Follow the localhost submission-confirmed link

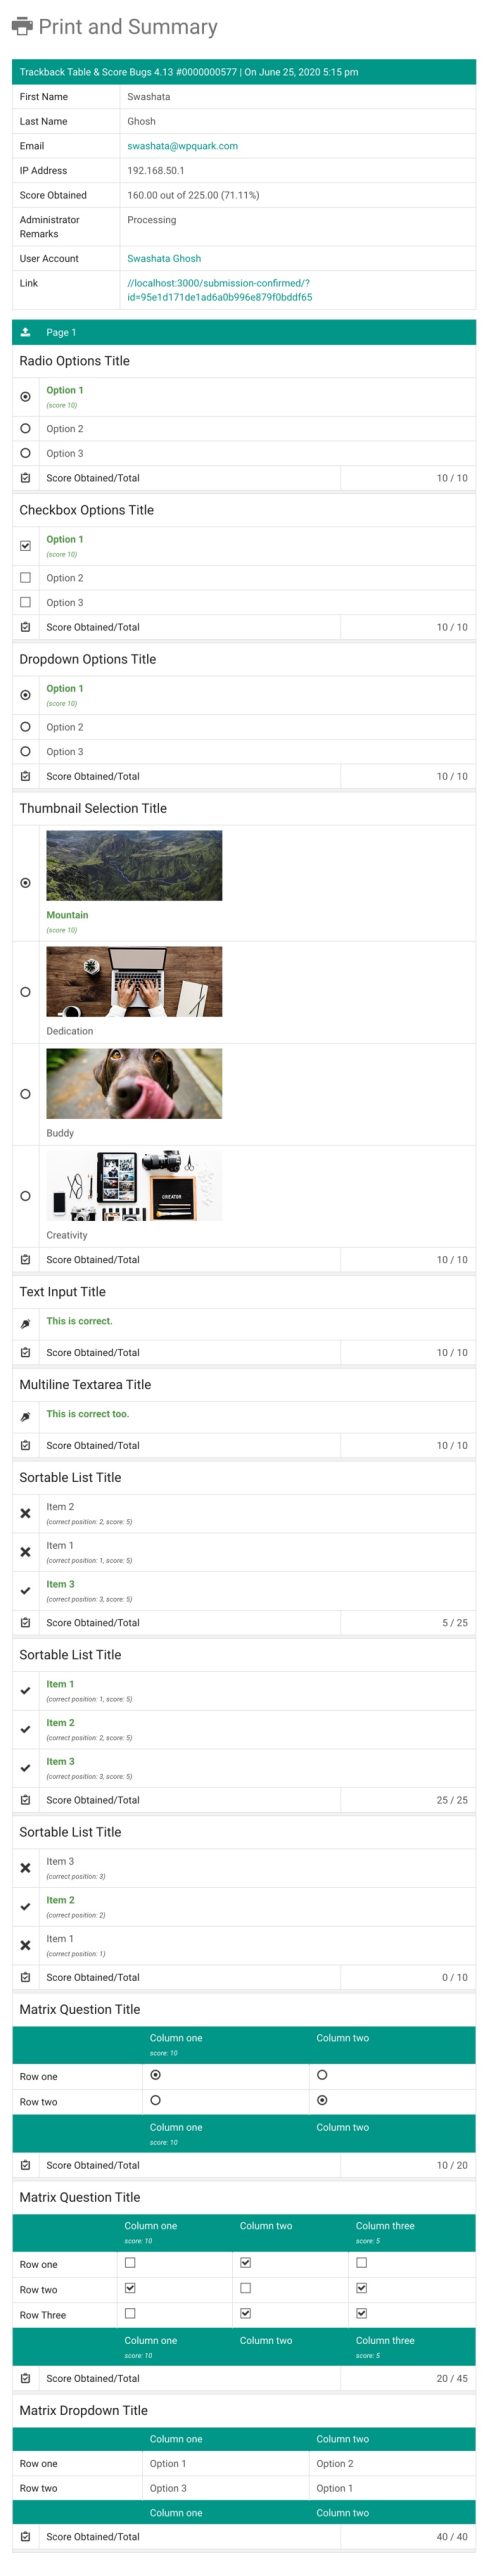[x=219, y=290]
